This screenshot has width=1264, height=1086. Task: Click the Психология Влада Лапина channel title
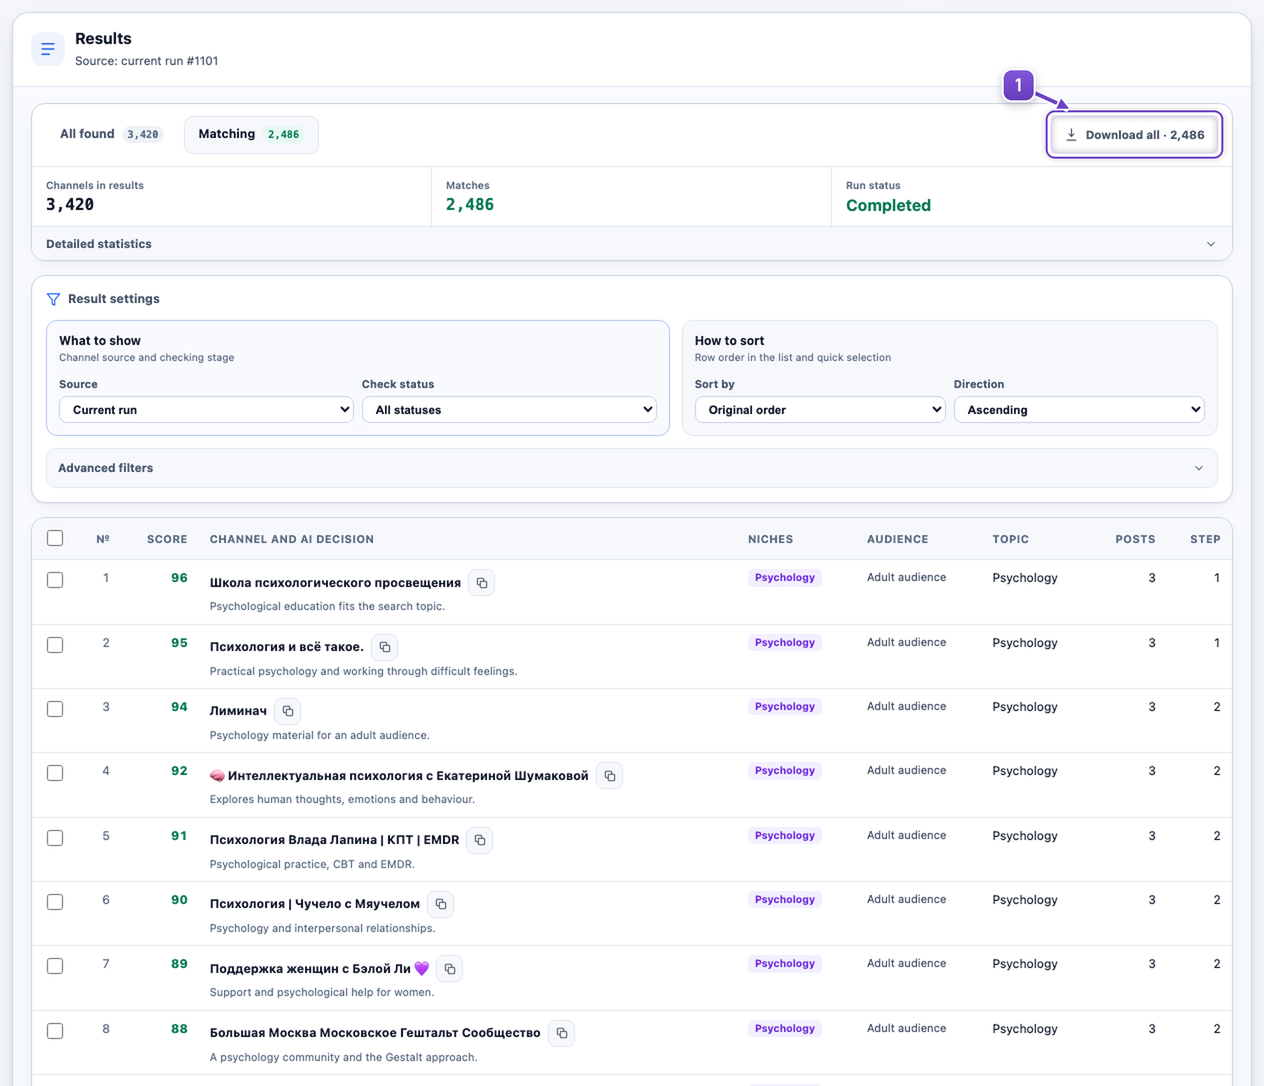(x=335, y=840)
